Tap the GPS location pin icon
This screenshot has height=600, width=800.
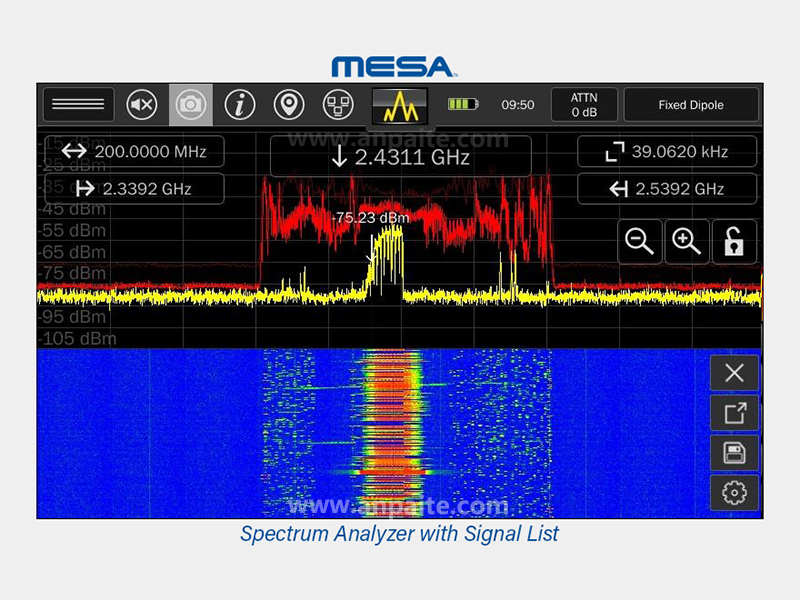click(289, 104)
